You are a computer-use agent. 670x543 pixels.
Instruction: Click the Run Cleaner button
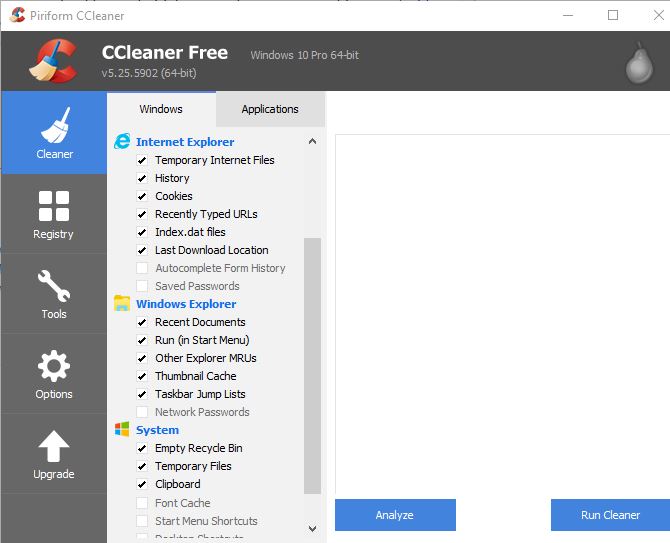pos(610,515)
